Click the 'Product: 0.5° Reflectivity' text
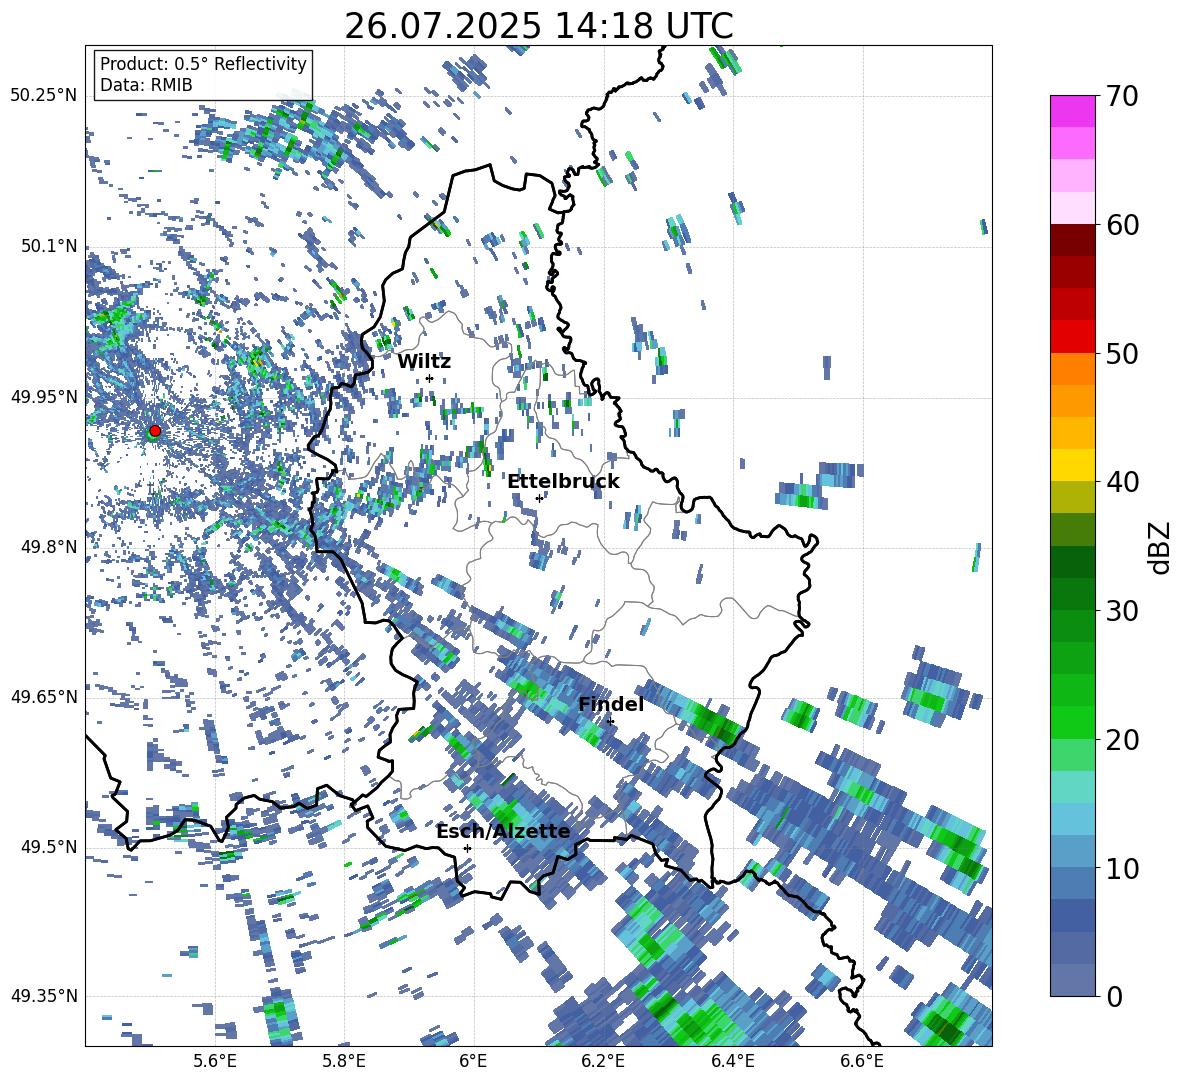This screenshot has width=1184, height=1081. (x=203, y=64)
